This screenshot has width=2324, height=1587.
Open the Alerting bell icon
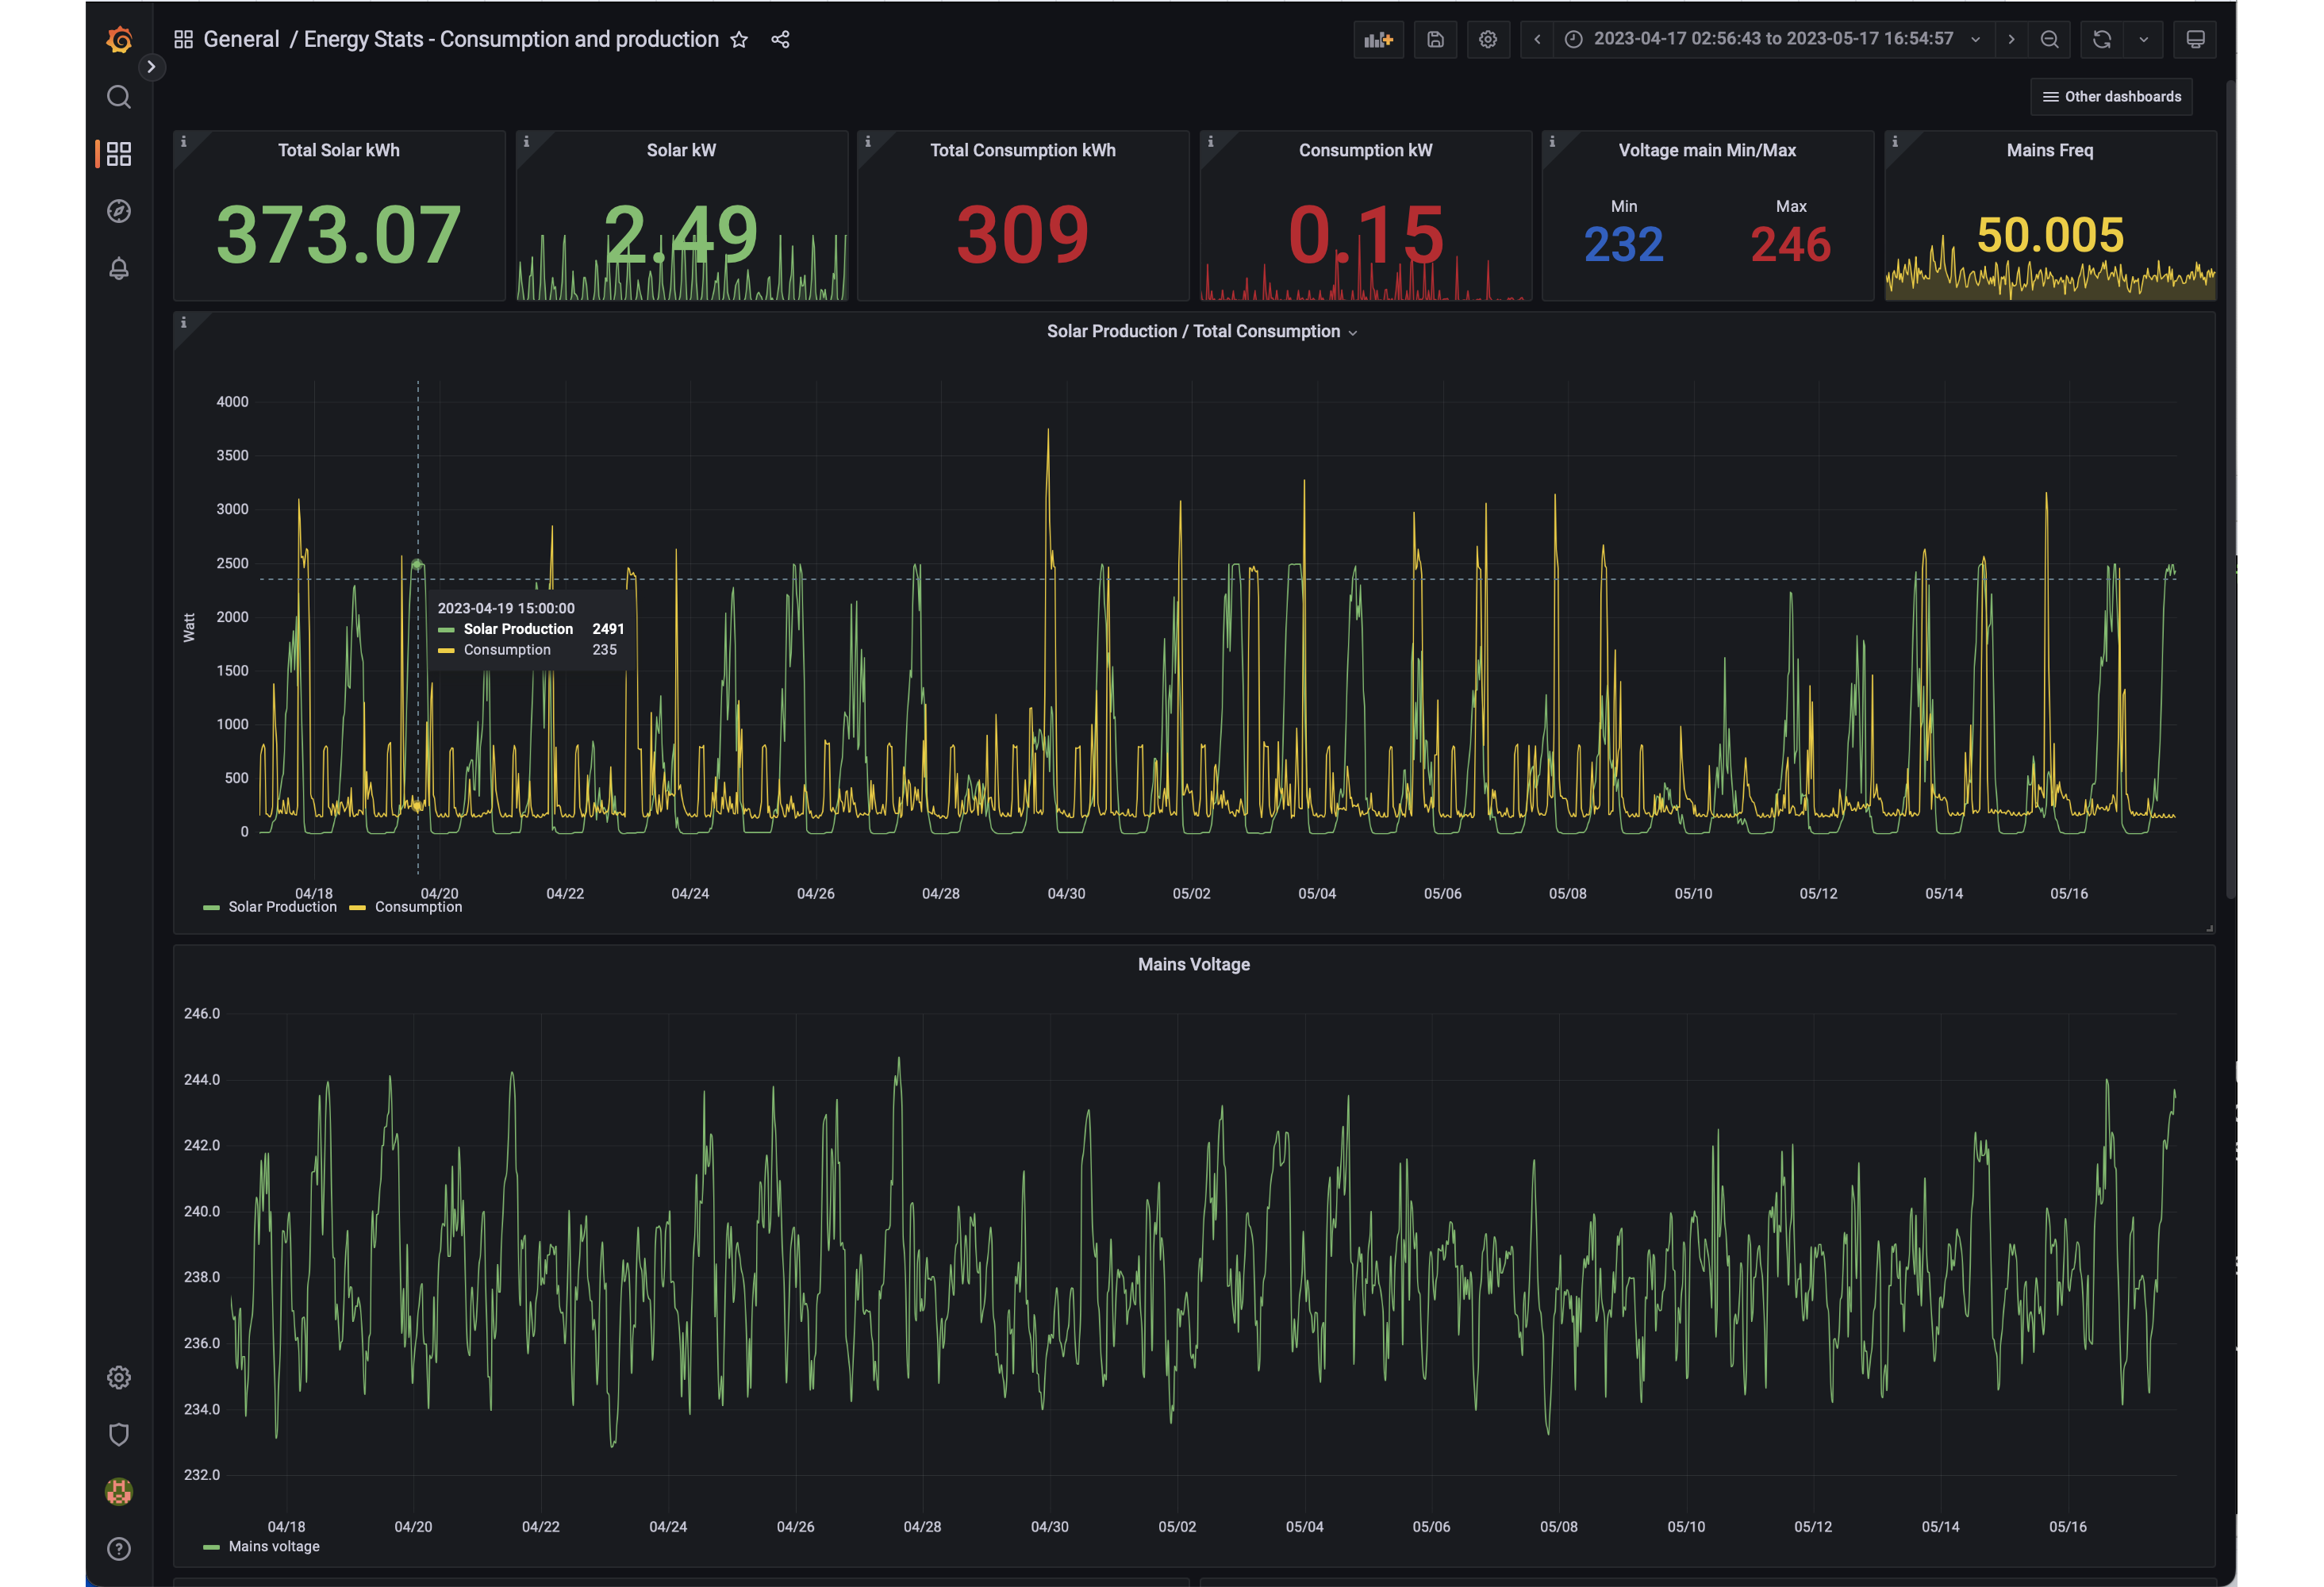point(119,268)
